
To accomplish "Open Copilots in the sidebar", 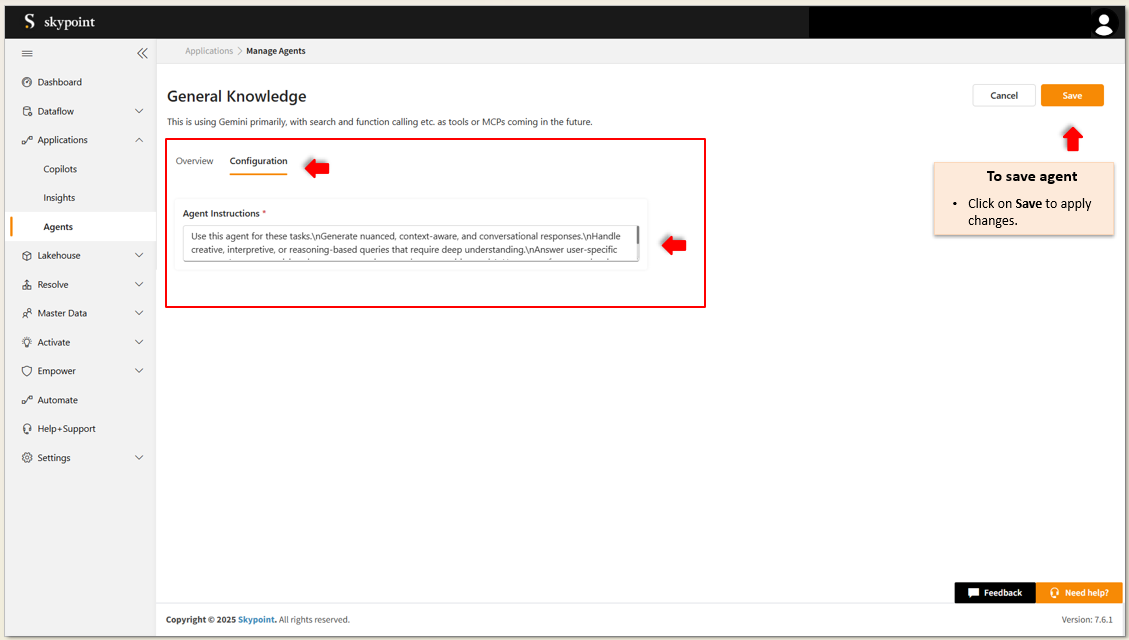I will [x=60, y=169].
